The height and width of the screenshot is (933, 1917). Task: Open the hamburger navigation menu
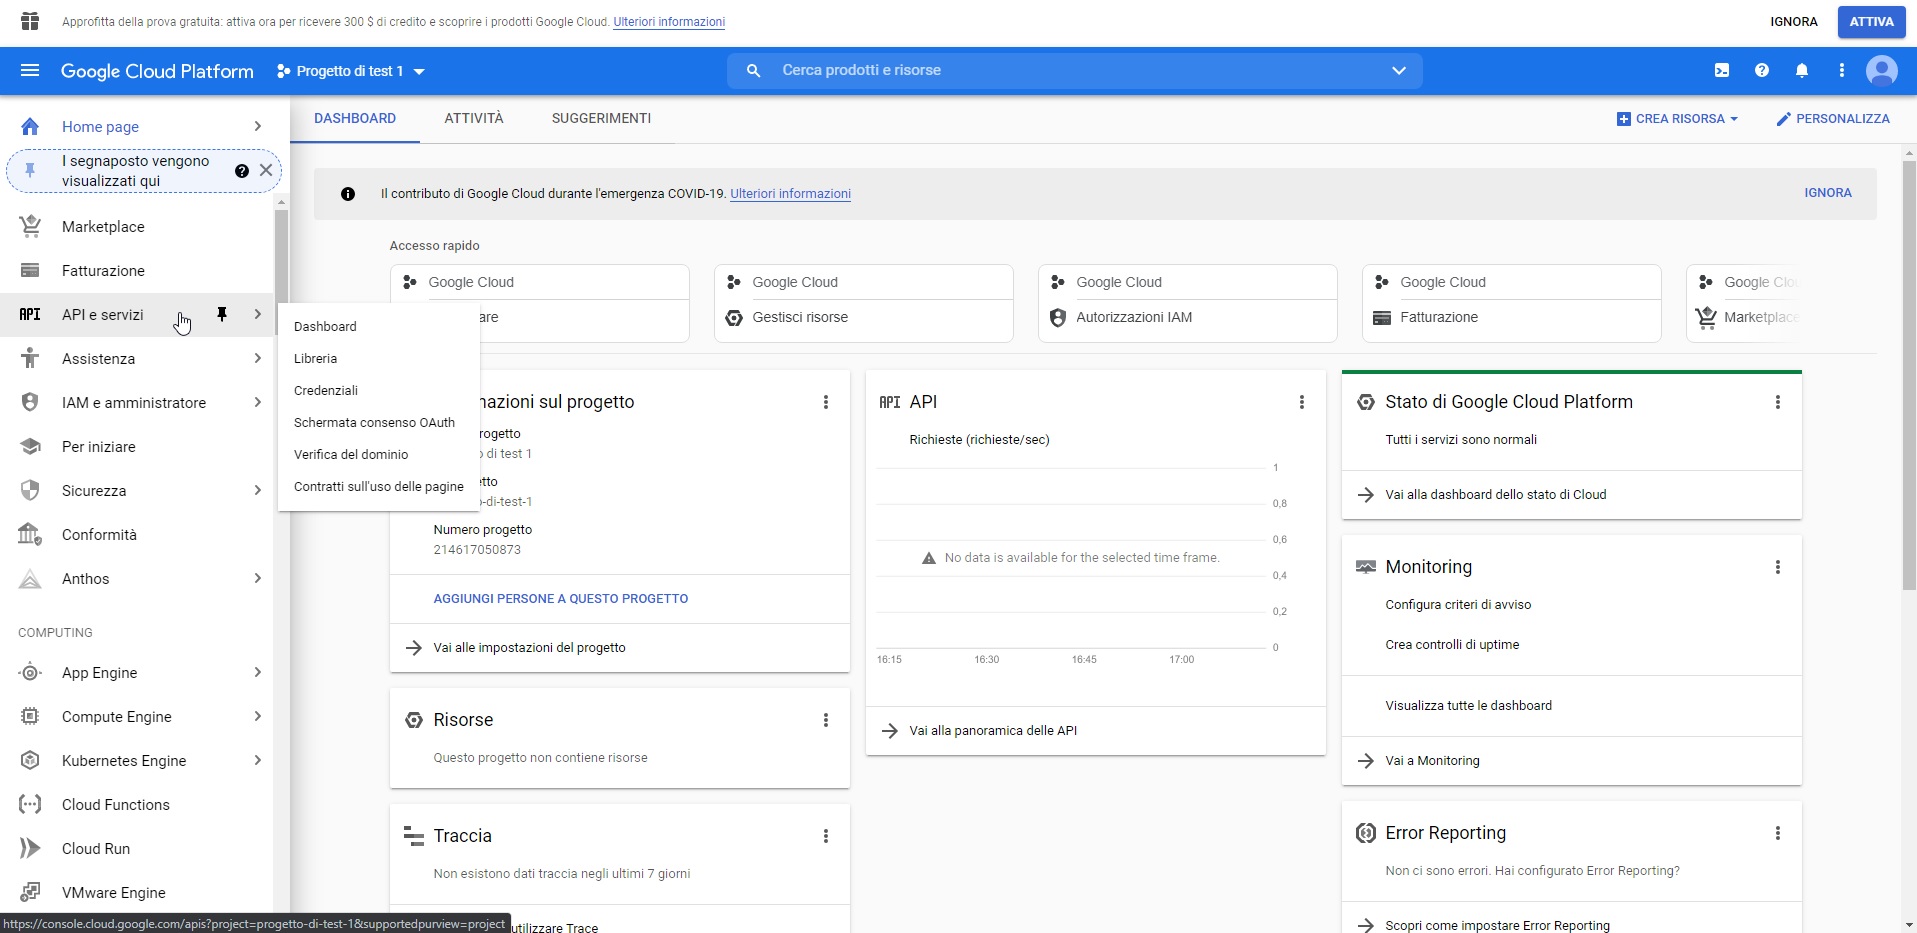click(30, 71)
